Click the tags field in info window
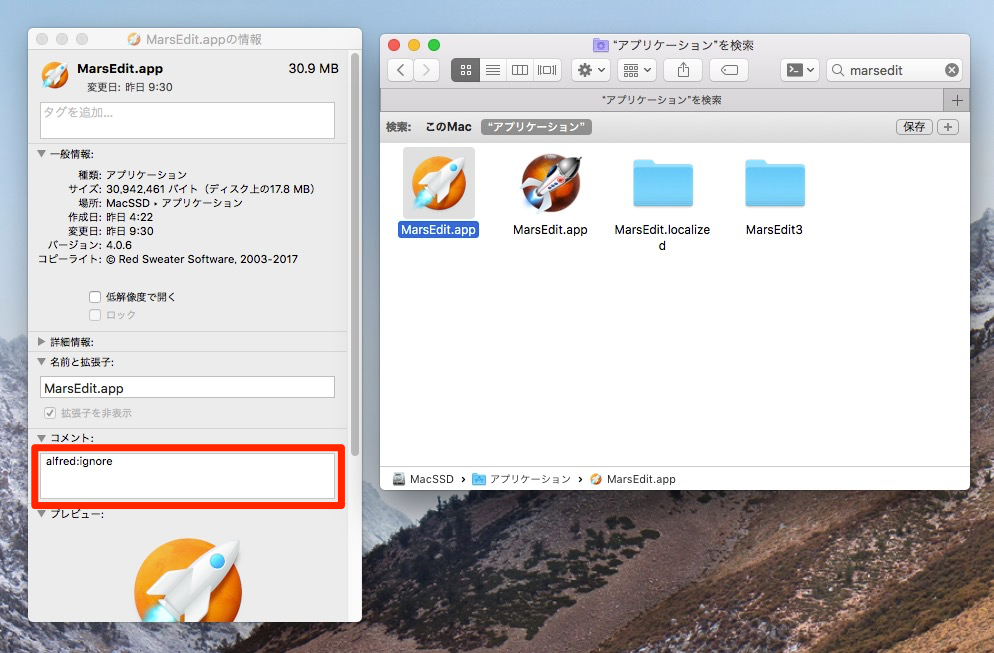Viewport: 994px width, 653px height. (187, 120)
